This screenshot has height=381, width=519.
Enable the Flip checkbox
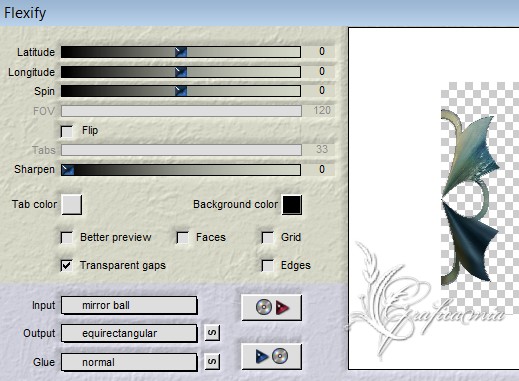click(67, 131)
